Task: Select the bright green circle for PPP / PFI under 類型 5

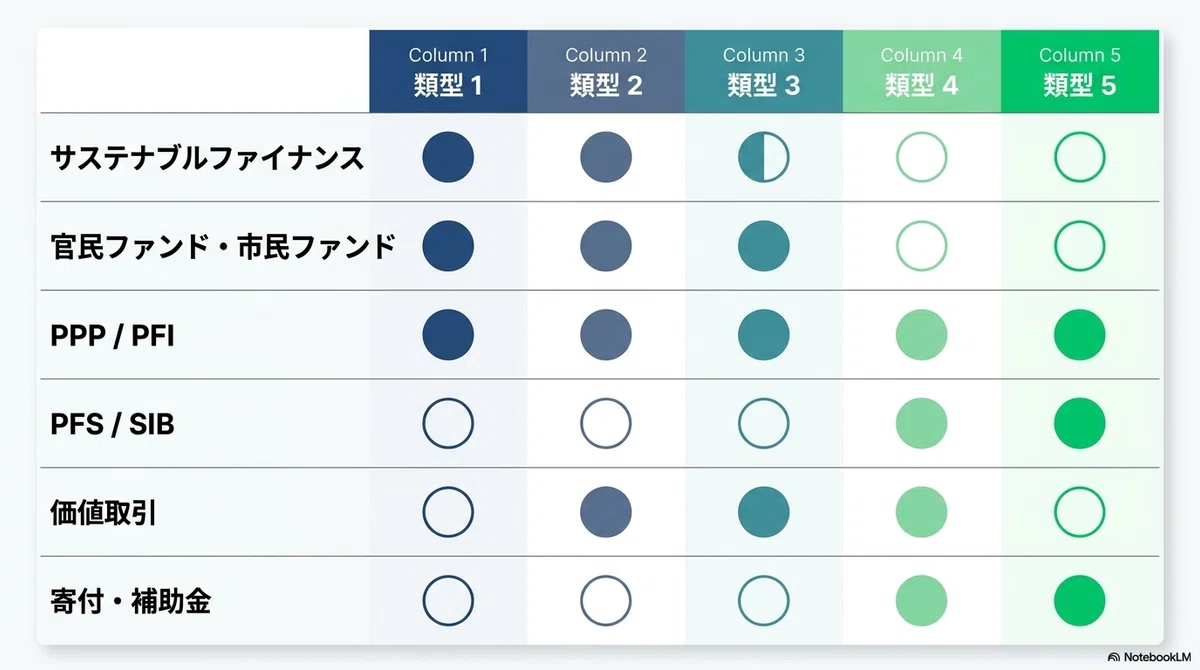Action: (1079, 335)
